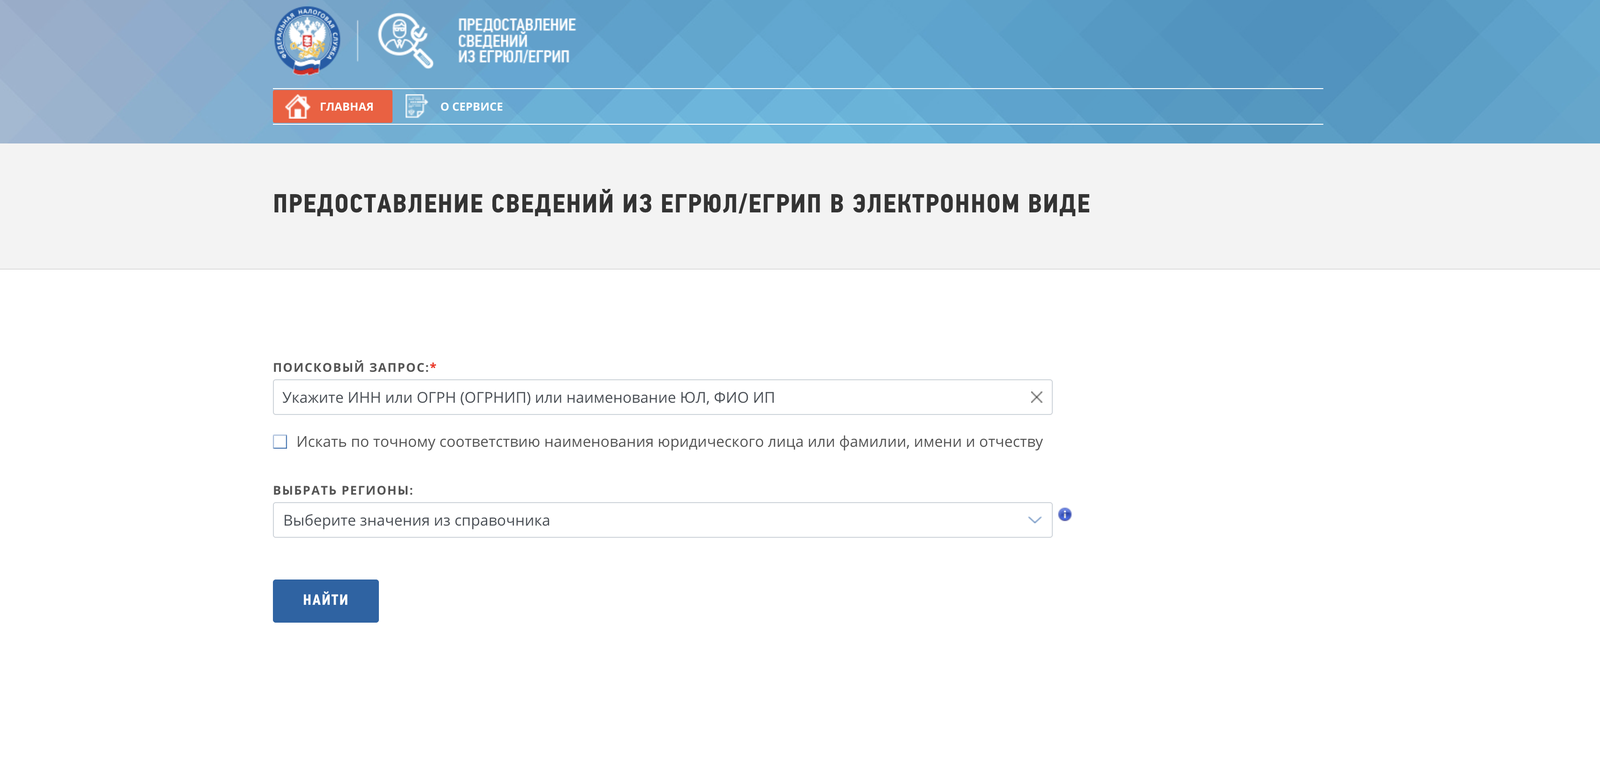
Task: Click the magnifier service icon in header
Action: 406,41
